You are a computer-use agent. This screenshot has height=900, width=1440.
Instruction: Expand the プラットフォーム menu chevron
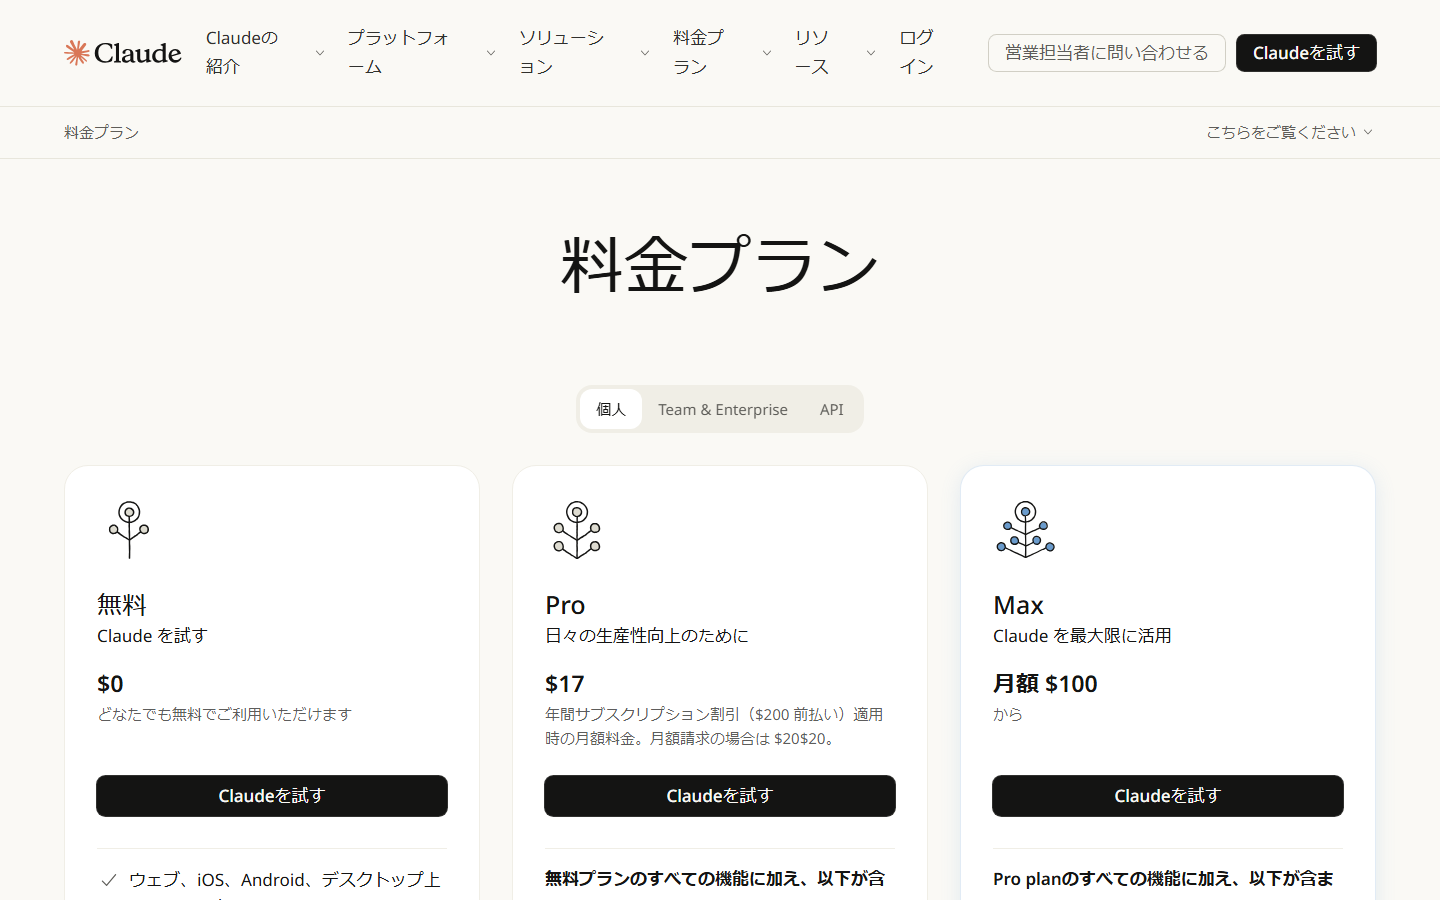point(491,53)
